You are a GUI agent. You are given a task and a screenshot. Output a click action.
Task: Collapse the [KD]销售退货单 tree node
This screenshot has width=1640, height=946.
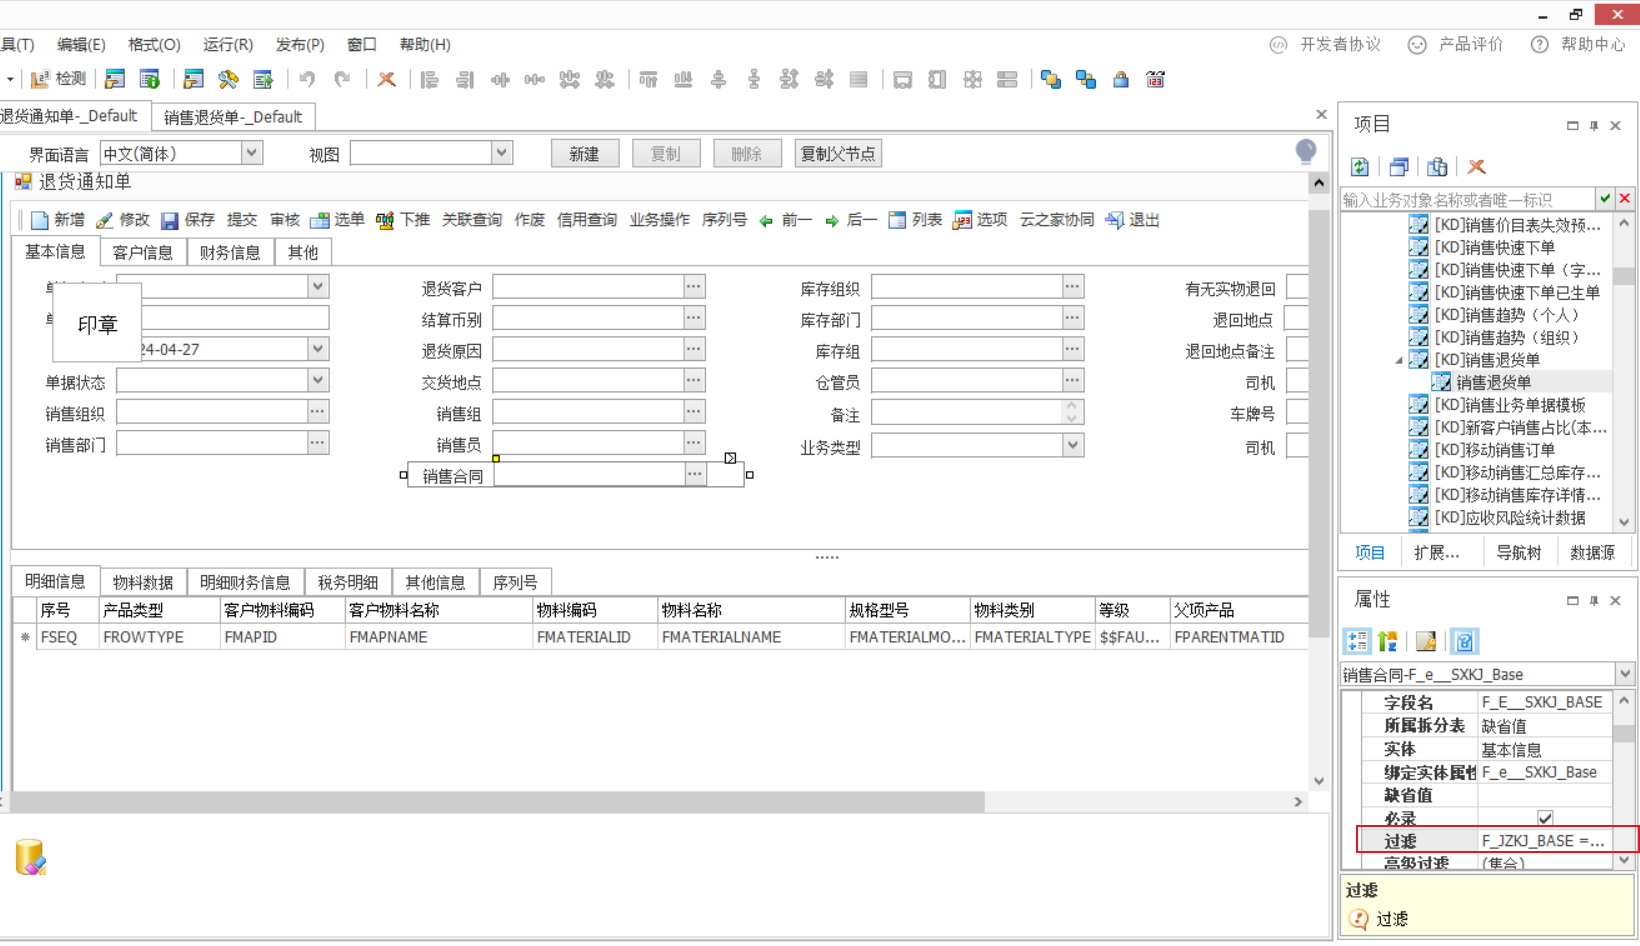[x=1399, y=360]
